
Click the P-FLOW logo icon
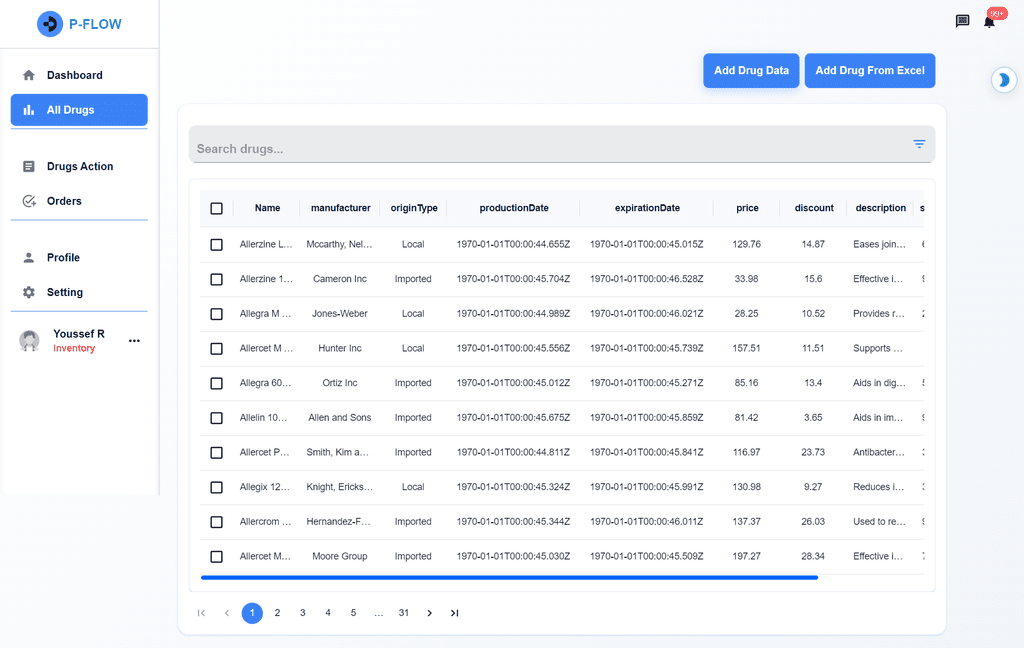coord(50,24)
